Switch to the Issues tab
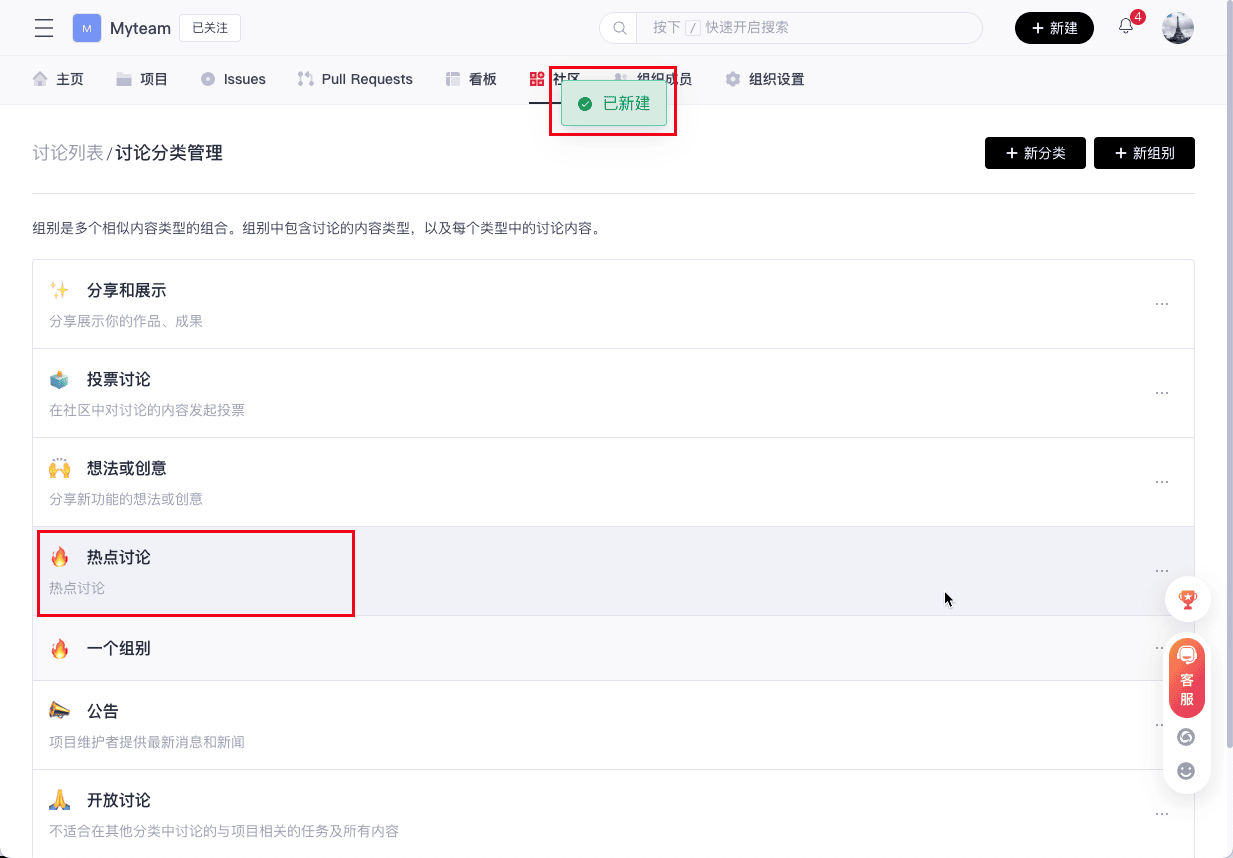 click(x=233, y=79)
